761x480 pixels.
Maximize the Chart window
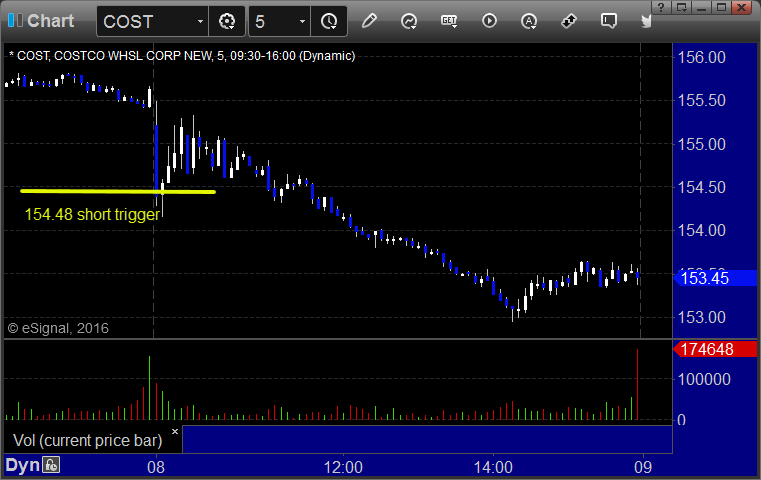pos(722,7)
